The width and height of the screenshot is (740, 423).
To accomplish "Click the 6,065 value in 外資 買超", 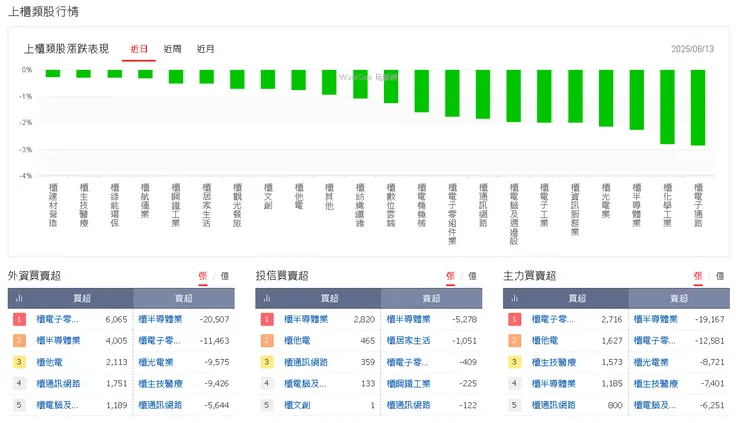I will point(117,320).
